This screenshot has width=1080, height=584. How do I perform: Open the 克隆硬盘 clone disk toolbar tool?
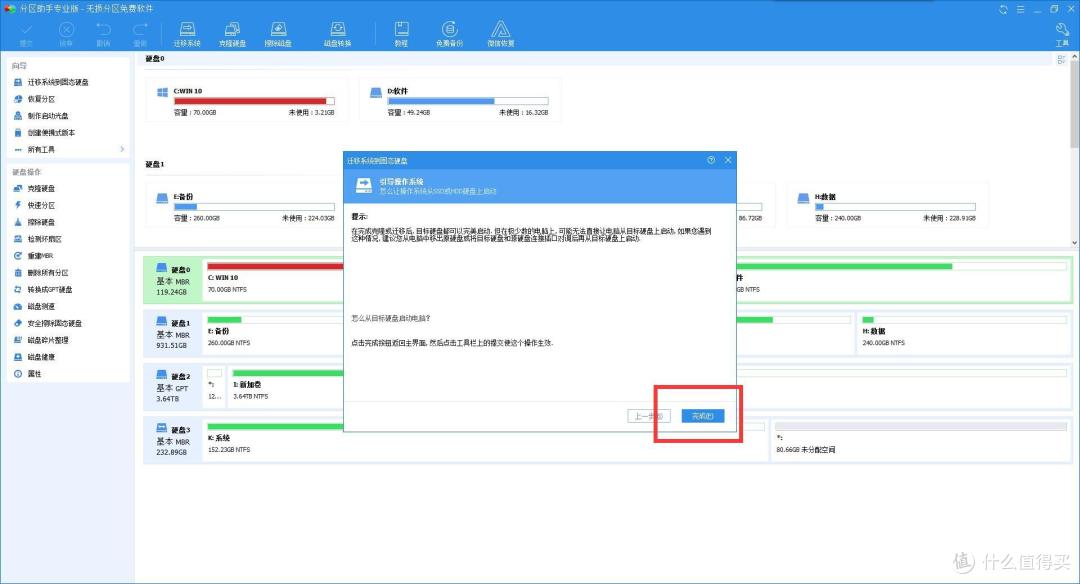[x=231, y=33]
